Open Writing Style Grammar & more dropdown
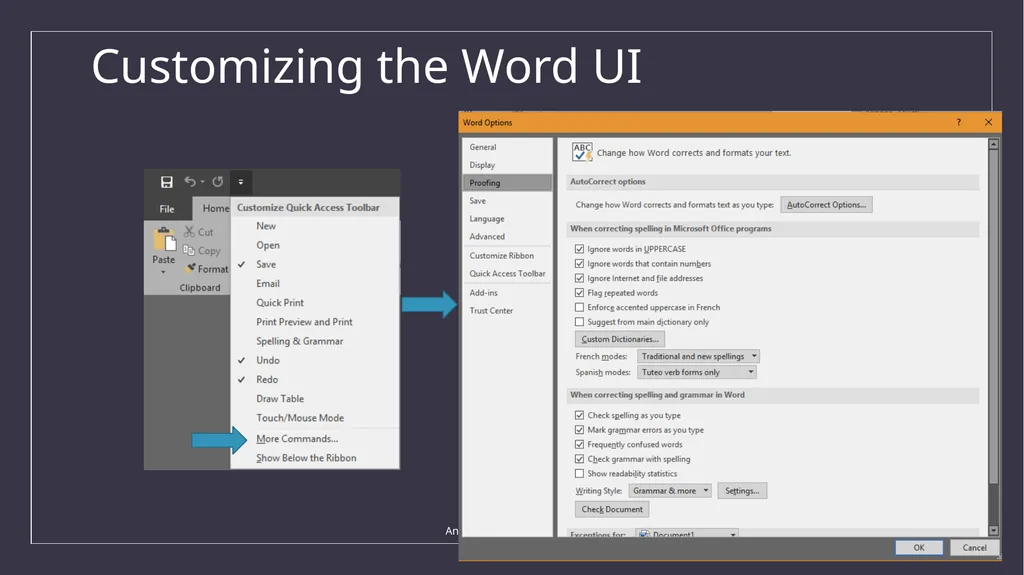 click(669, 491)
